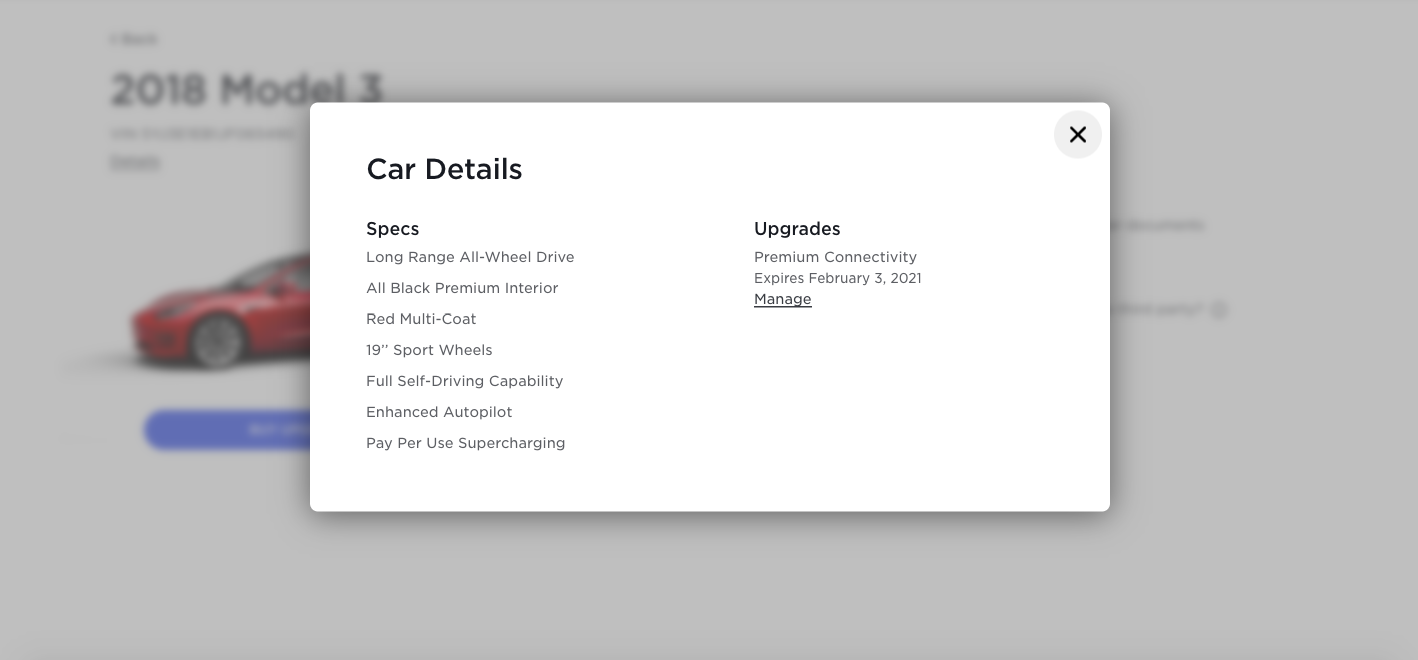Viewport: 1418px width, 660px height.
Task: Click the Premium Connectivity upgrade label
Action: coord(835,257)
